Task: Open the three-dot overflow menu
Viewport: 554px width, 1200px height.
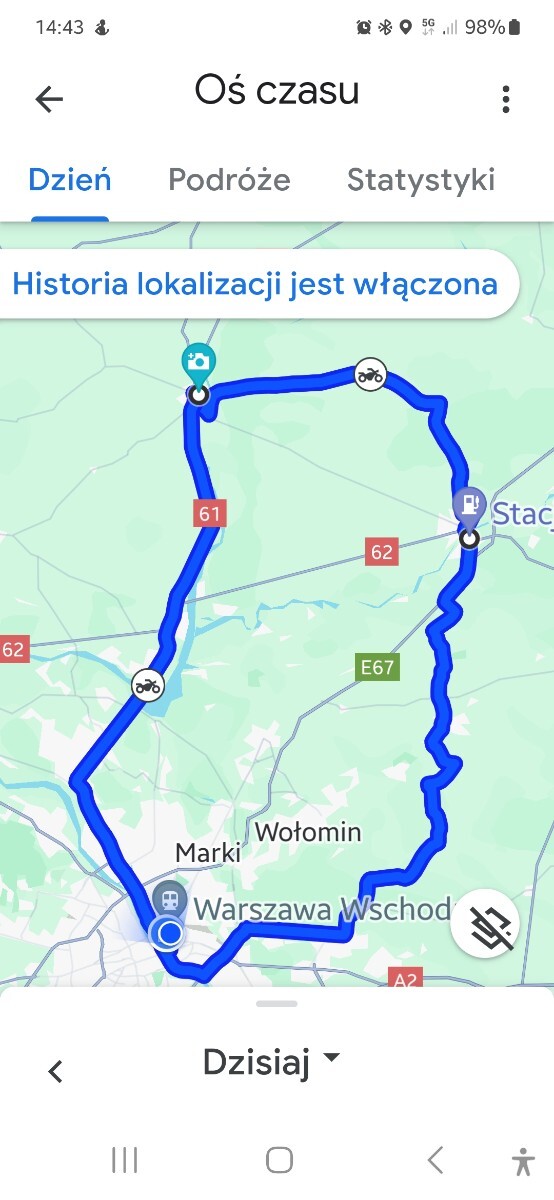Action: (506, 98)
